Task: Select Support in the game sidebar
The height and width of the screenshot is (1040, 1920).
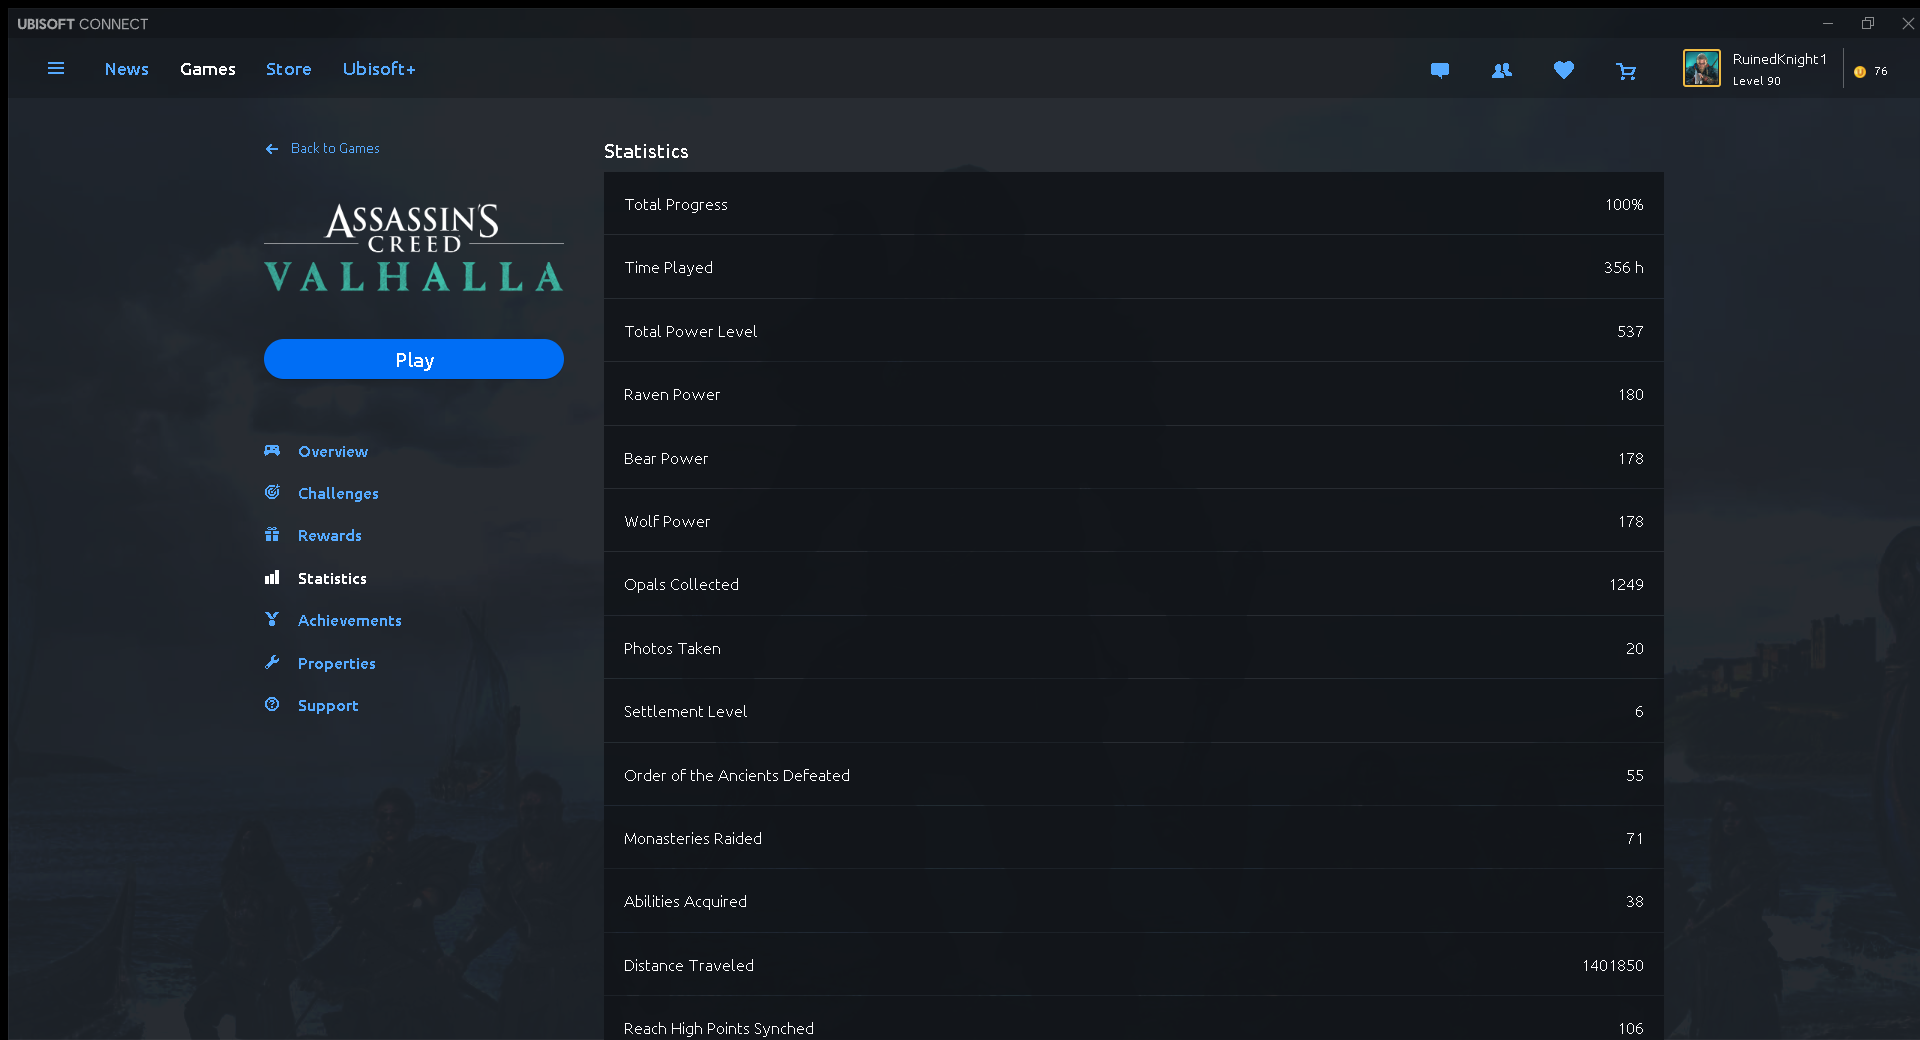Action: pos(328,706)
